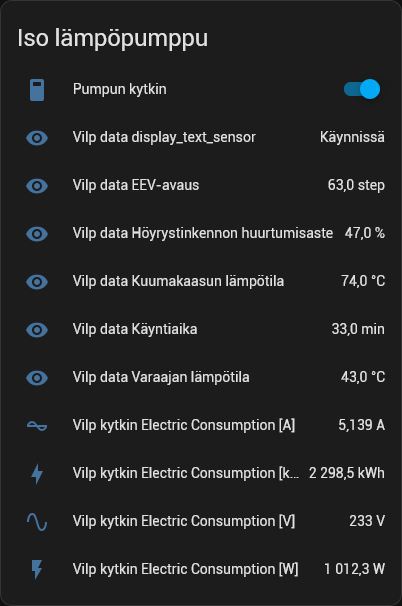Click eye icon for Kuumakaasun lämpötila

coord(37,281)
